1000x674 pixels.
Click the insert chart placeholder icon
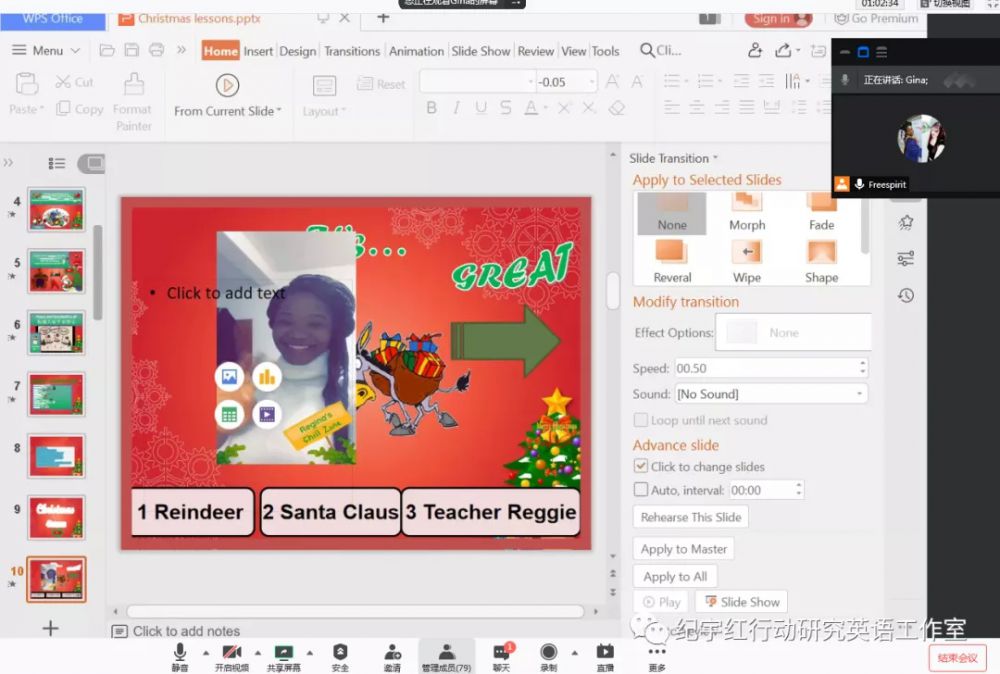click(267, 377)
